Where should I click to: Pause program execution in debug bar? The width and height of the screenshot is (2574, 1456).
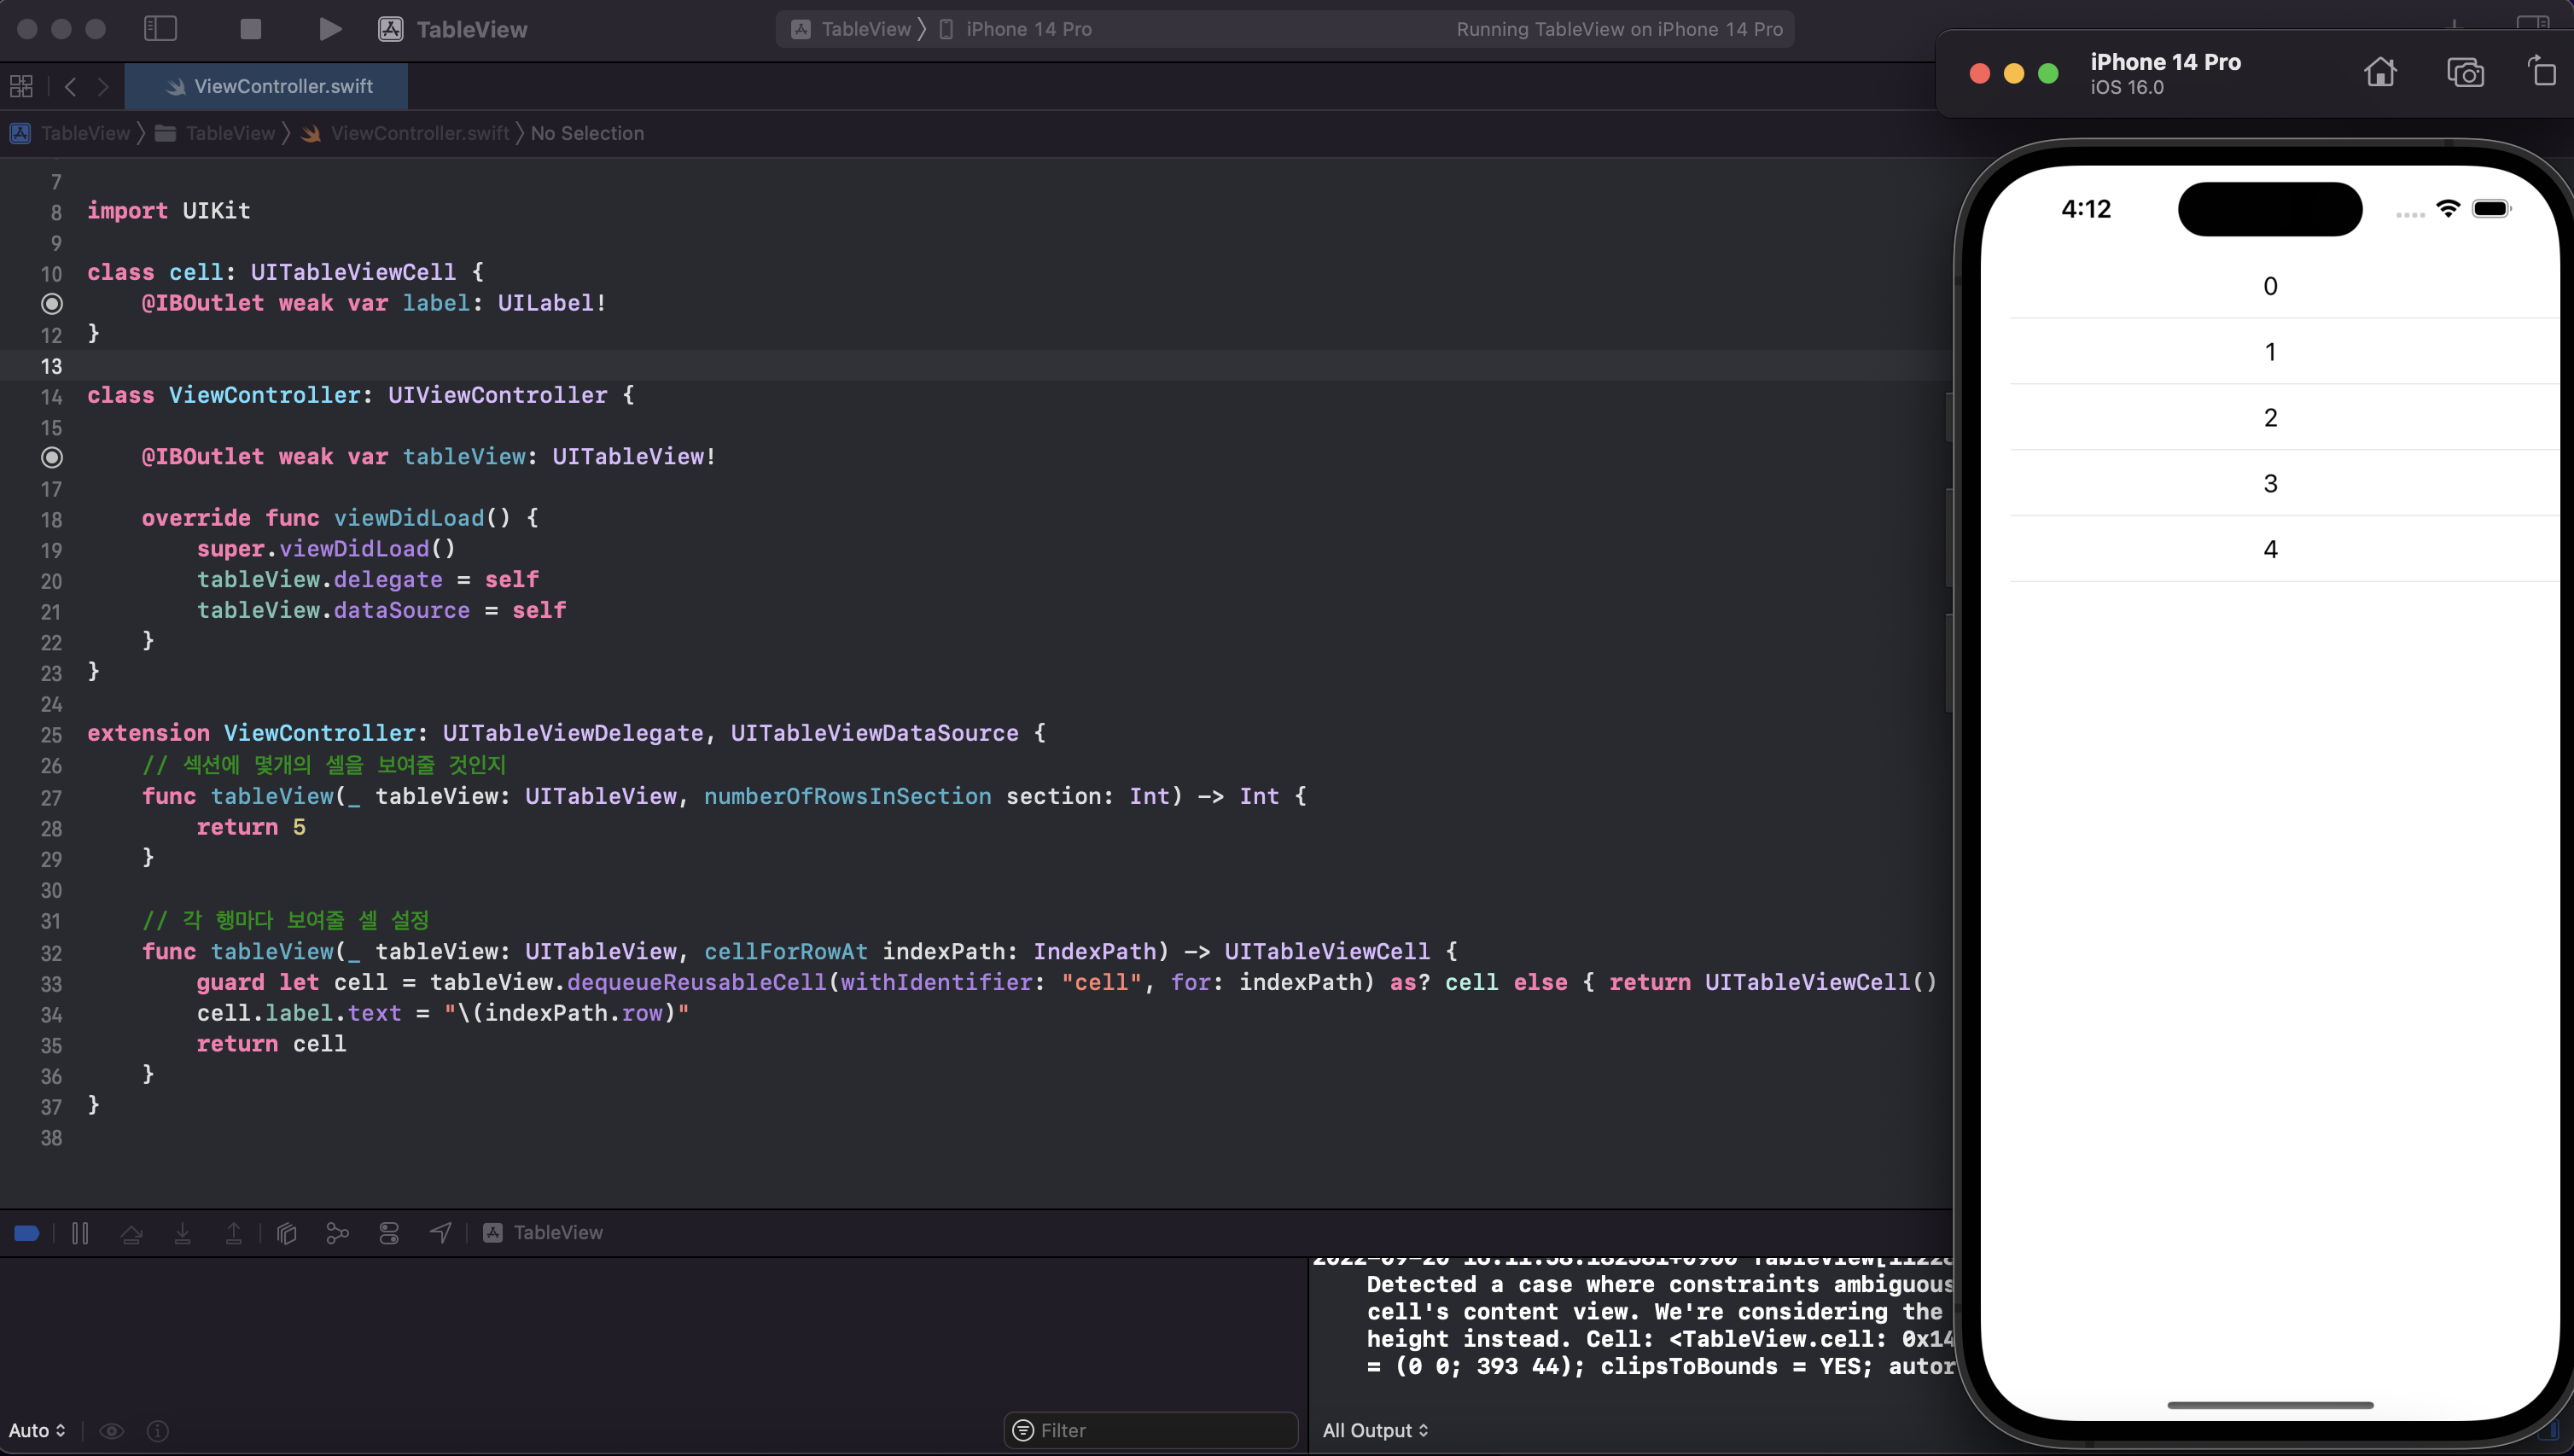80,1233
